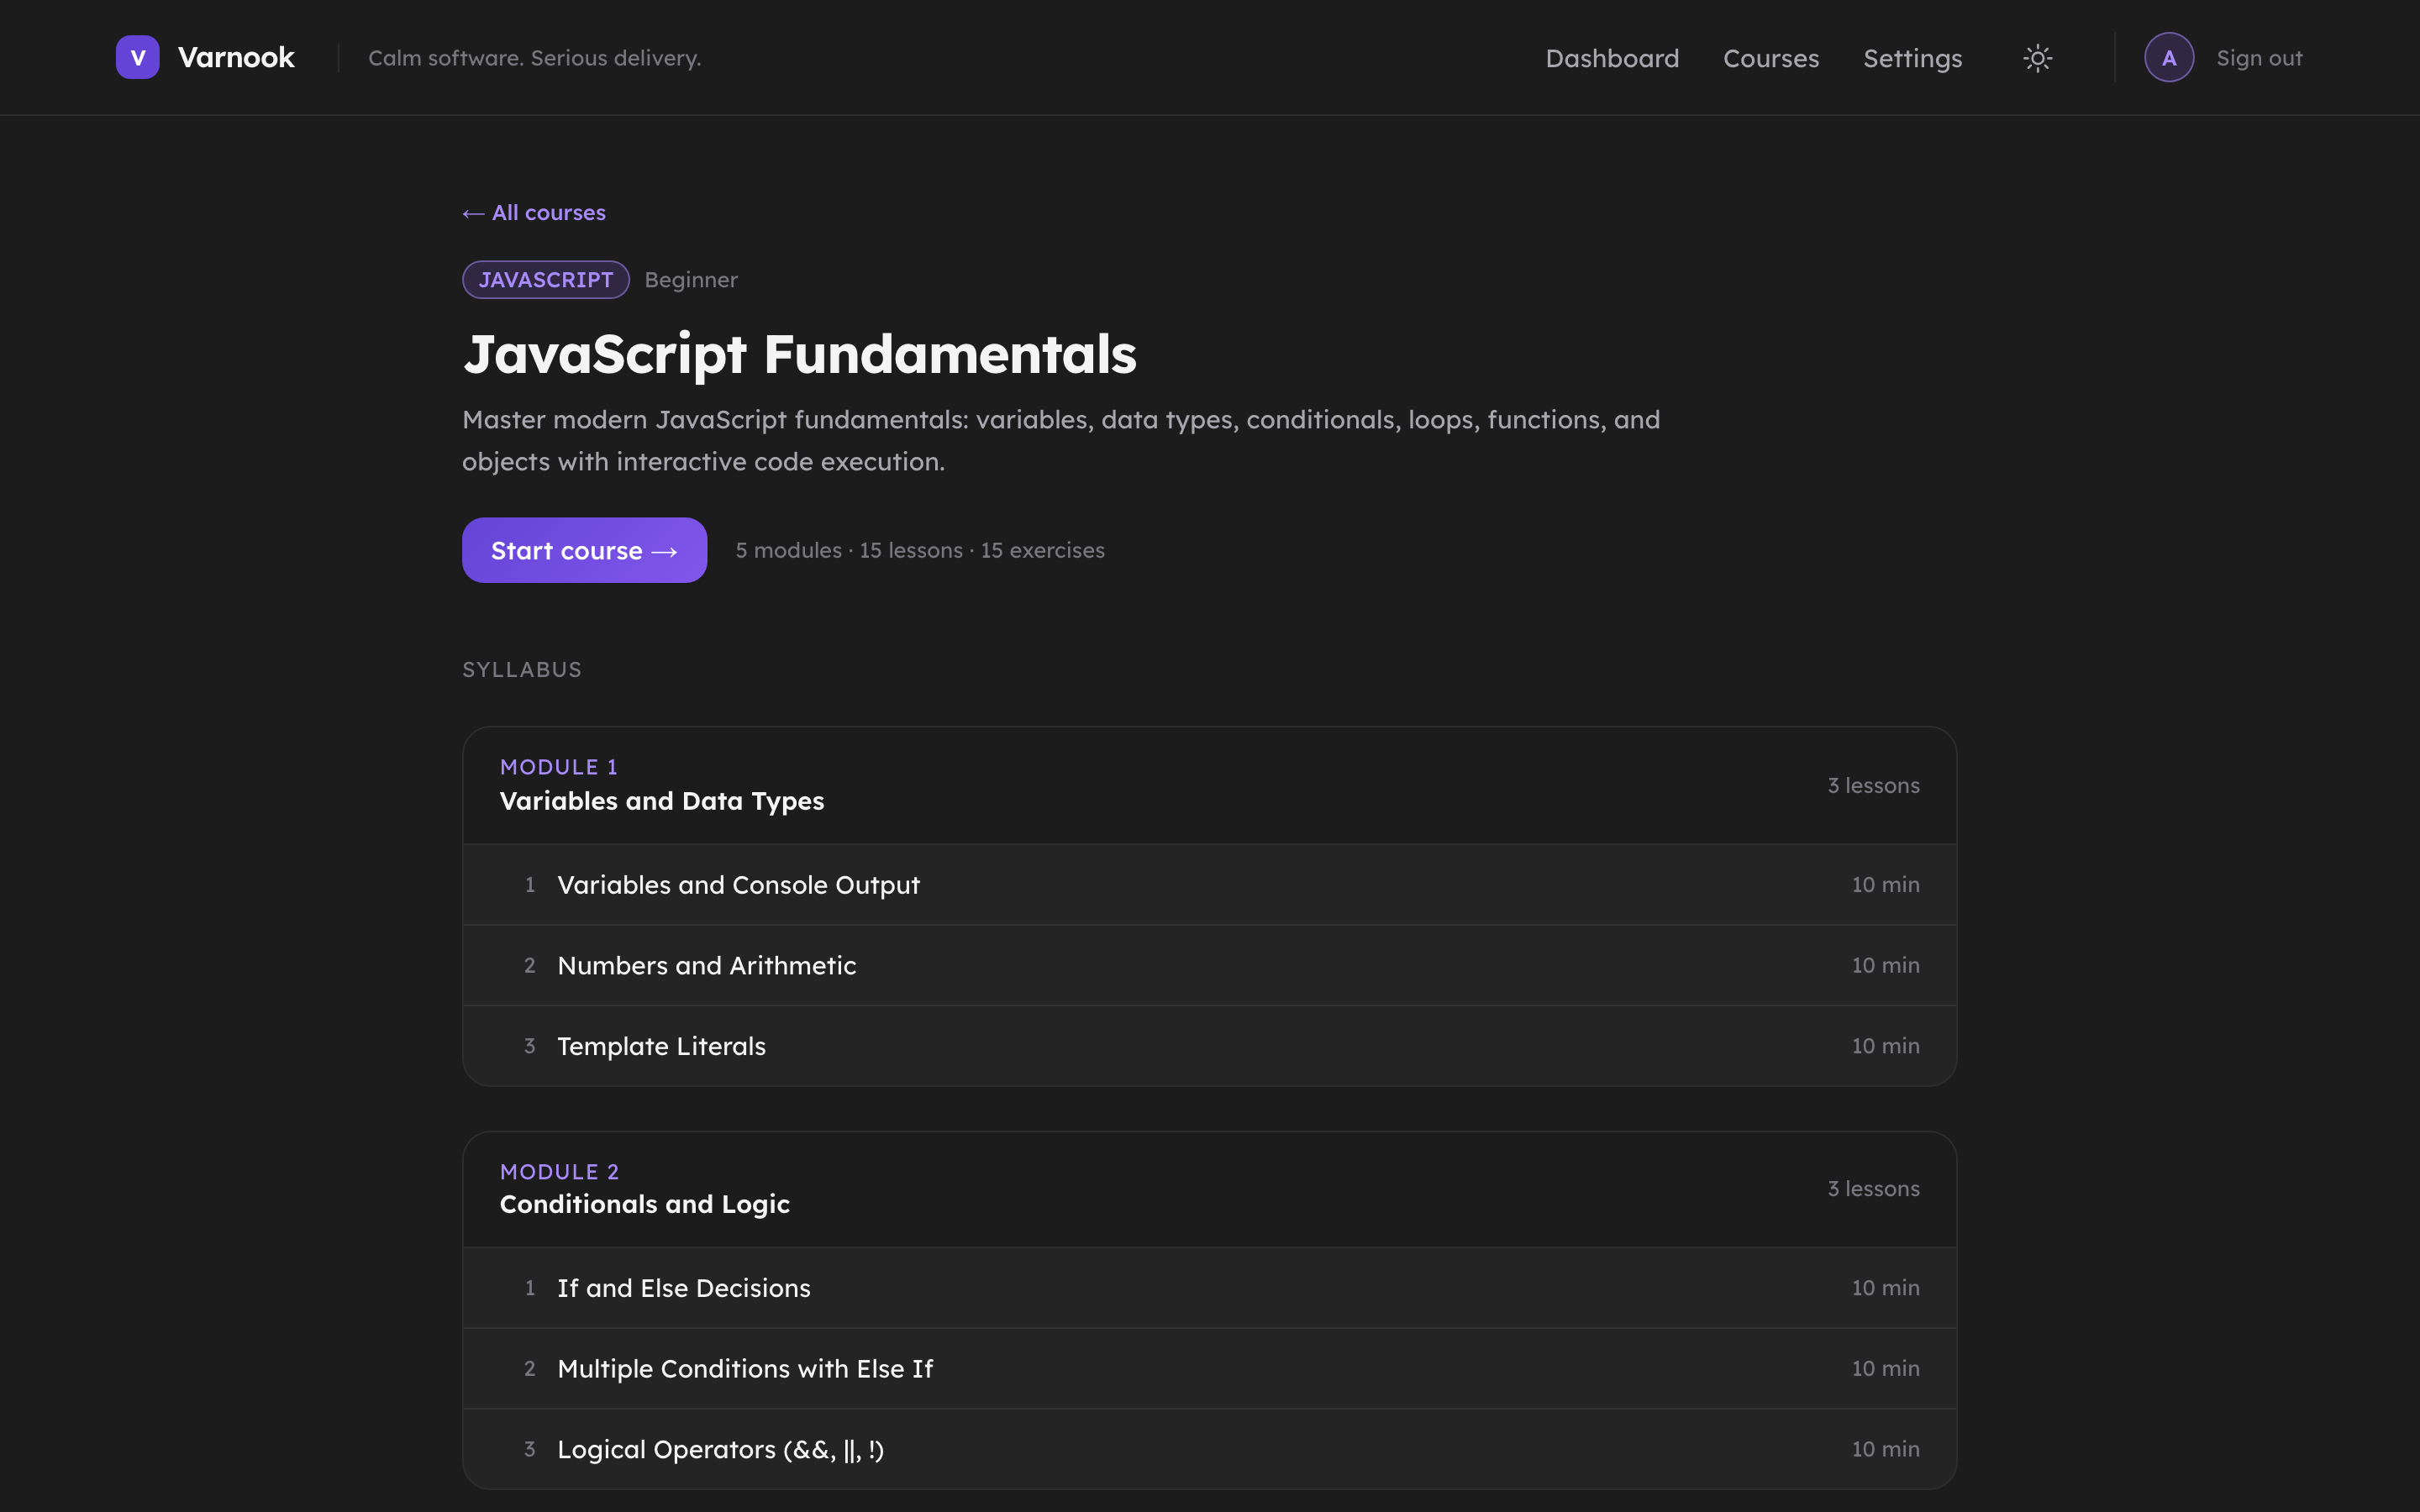Open the user avatar A
Image resolution: width=2420 pixels, height=1512 pixels.
click(x=2169, y=57)
